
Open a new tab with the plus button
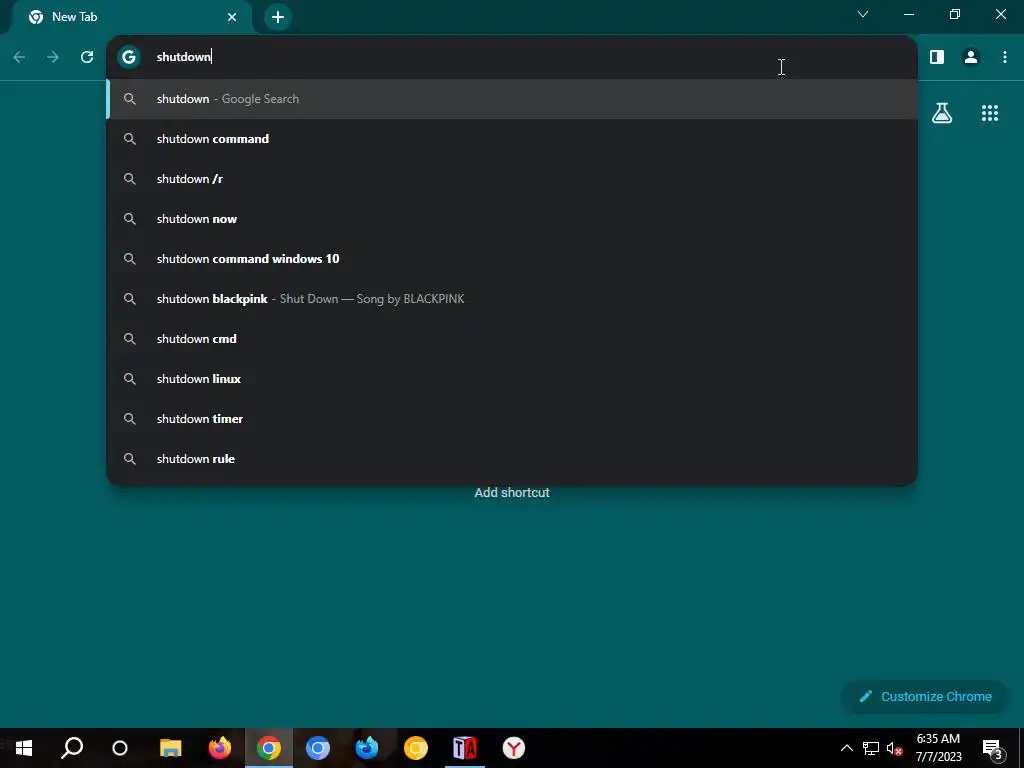[278, 17]
